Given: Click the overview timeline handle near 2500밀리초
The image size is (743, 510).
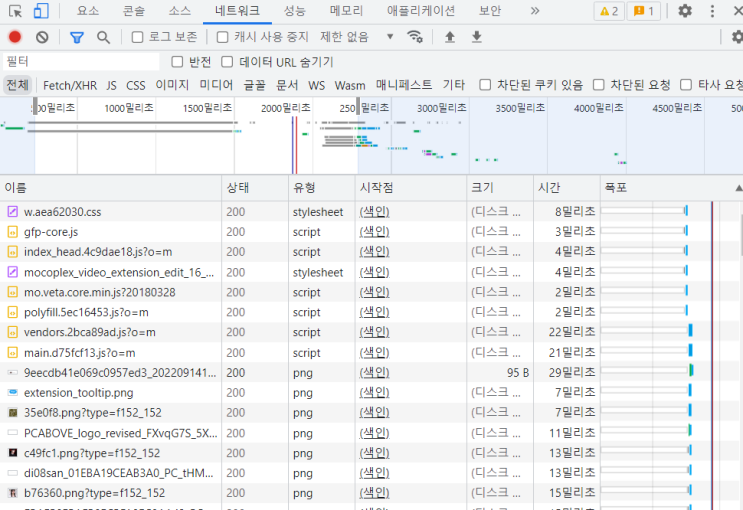Looking at the screenshot, I should (x=358, y=106).
